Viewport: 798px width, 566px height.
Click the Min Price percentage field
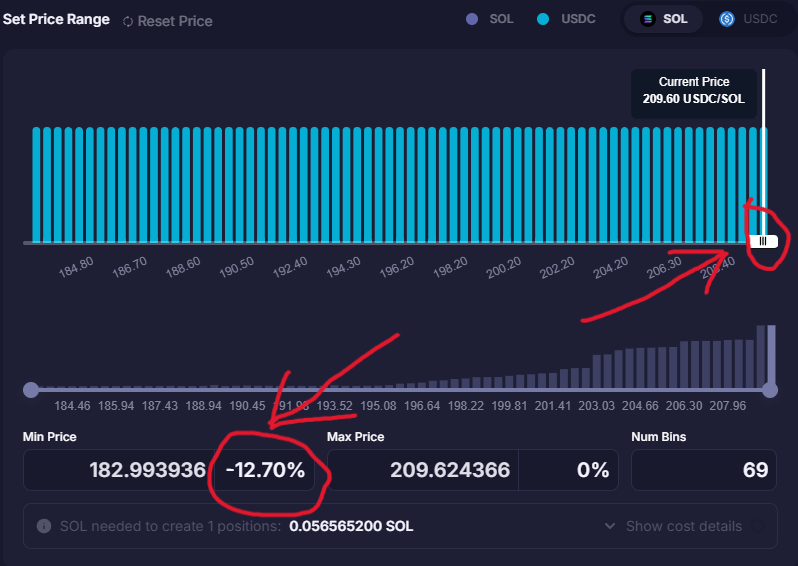point(265,470)
